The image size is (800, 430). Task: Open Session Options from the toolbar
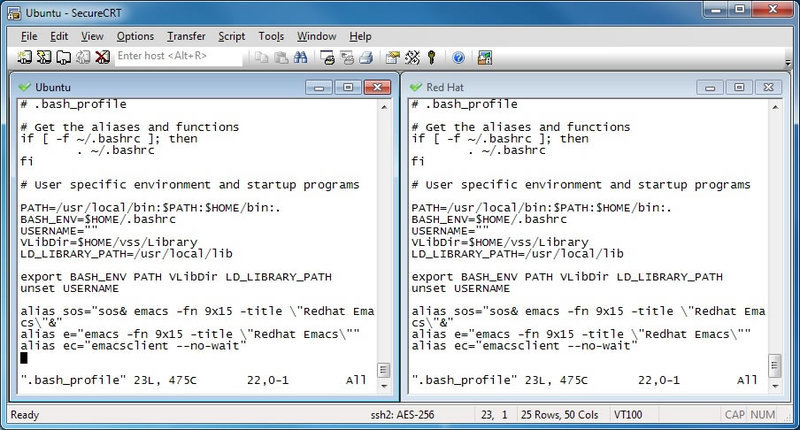[392, 58]
